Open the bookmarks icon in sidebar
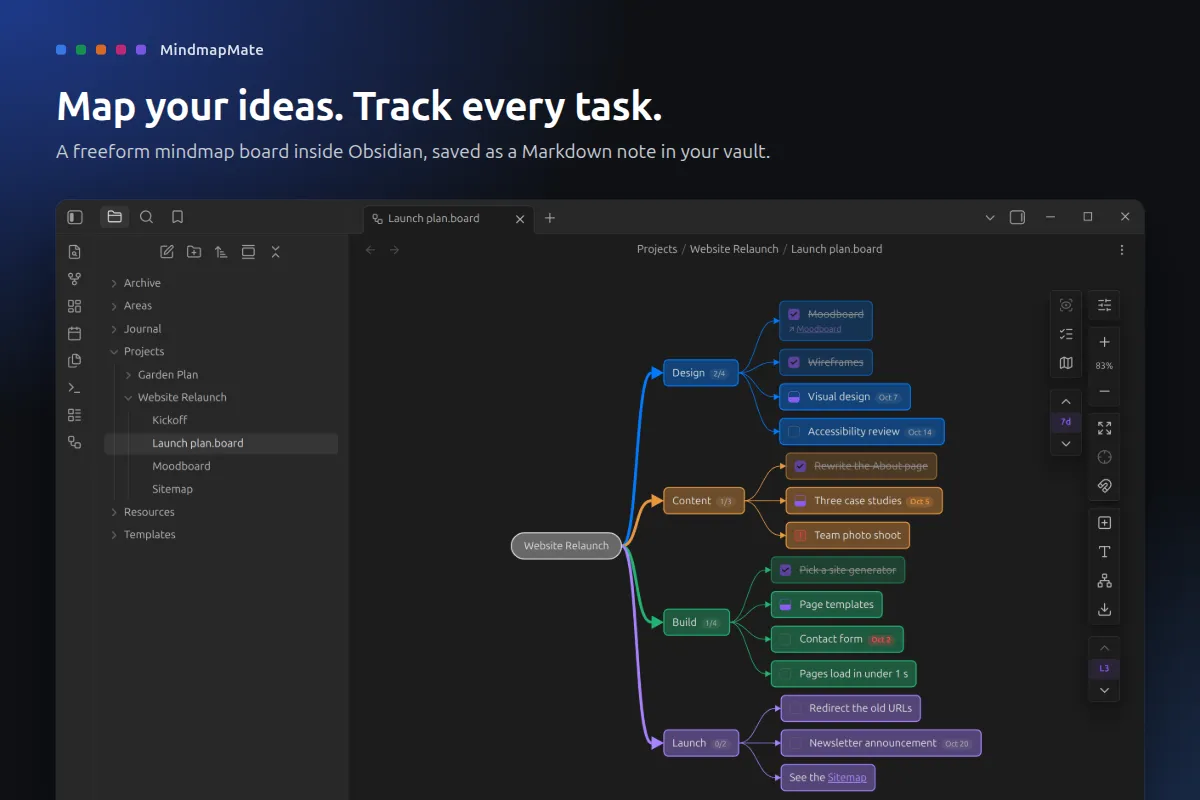1200x800 pixels. click(x=177, y=217)
